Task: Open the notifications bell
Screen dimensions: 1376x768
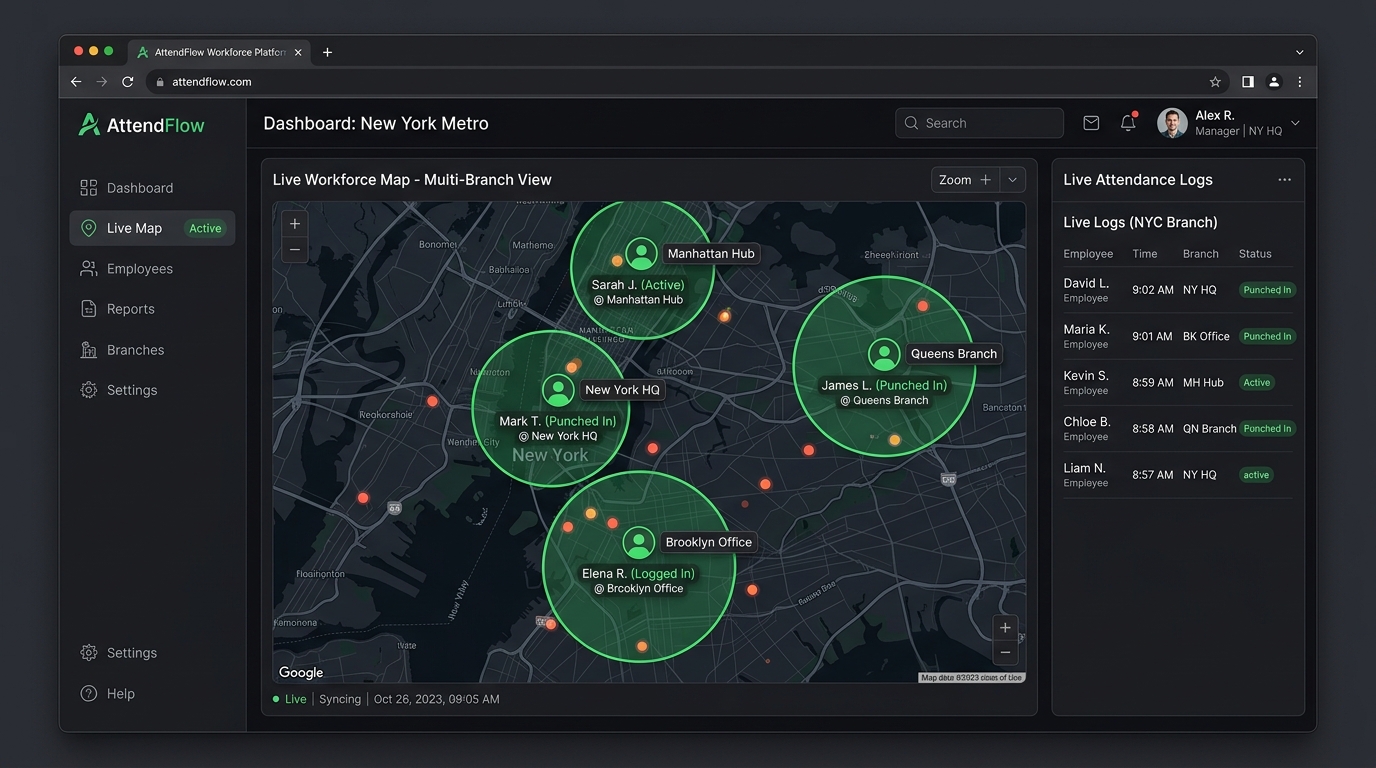Action: 1128,123
